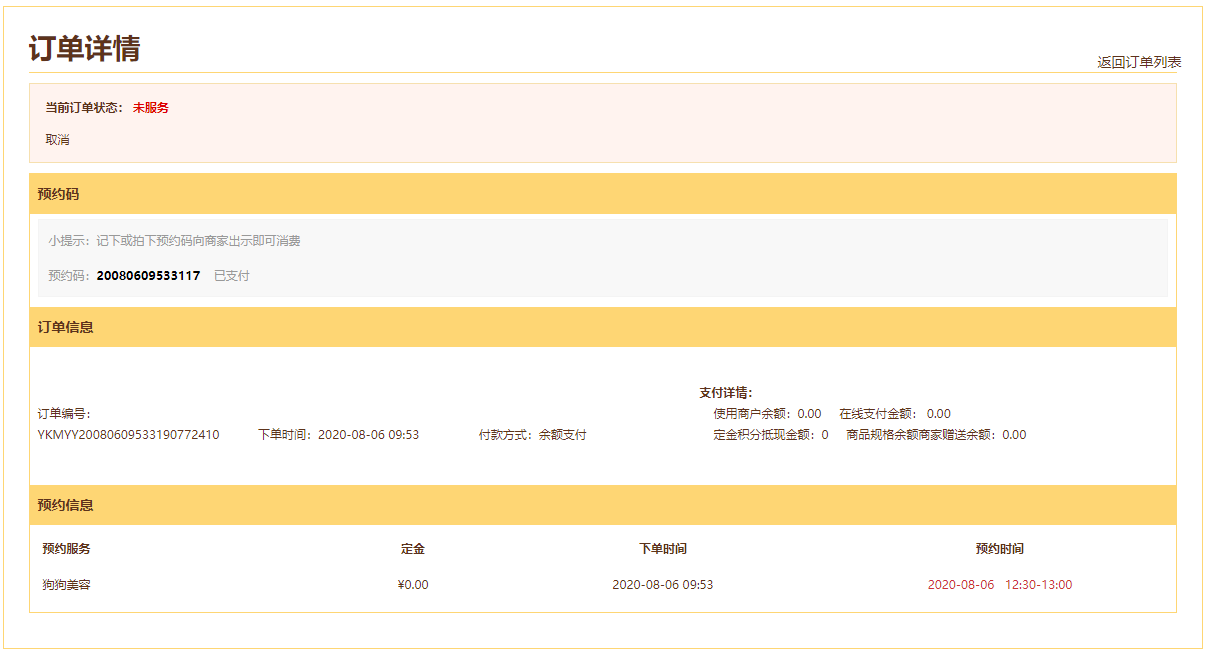Click 付款方式：余额支付 text
1211x657 pixels.
(x=532, y=435)
